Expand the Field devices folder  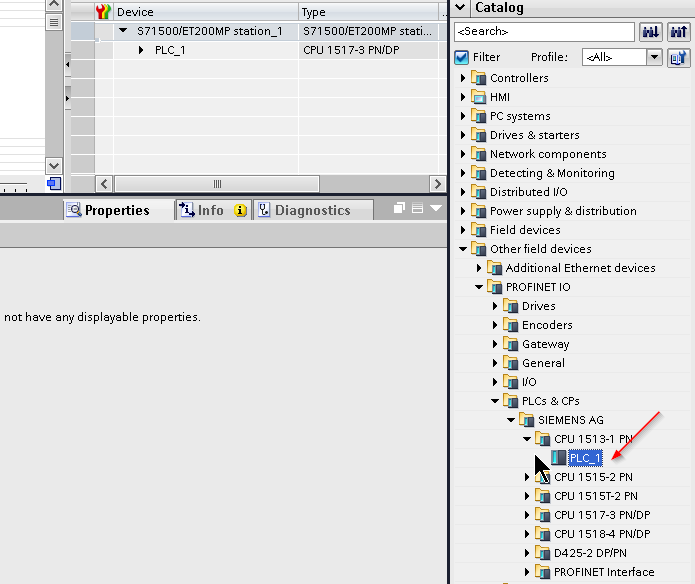click(x=463, y=230)
